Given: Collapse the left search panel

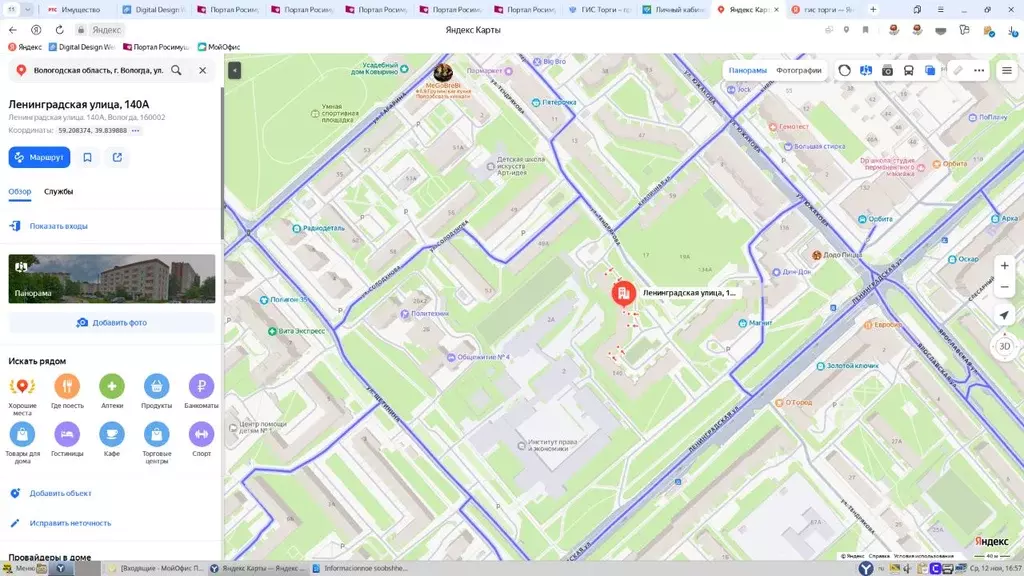Looking at the screenshot, I should coord(234,70).
